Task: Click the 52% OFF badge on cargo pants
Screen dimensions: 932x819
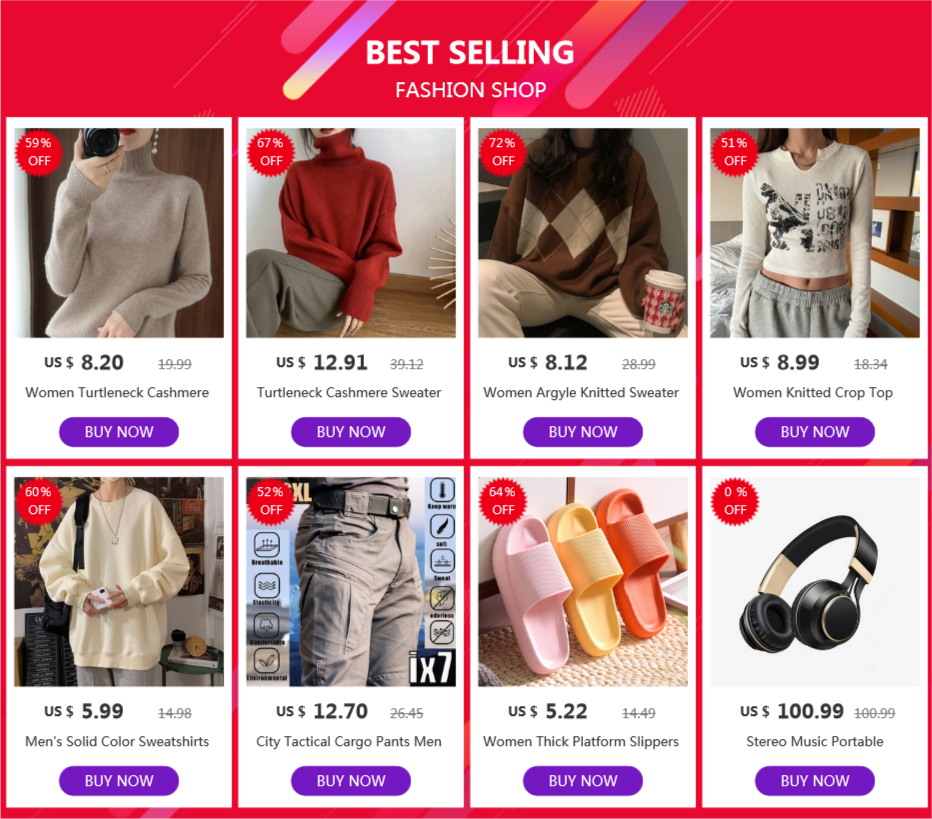Action: click(270, 501)
